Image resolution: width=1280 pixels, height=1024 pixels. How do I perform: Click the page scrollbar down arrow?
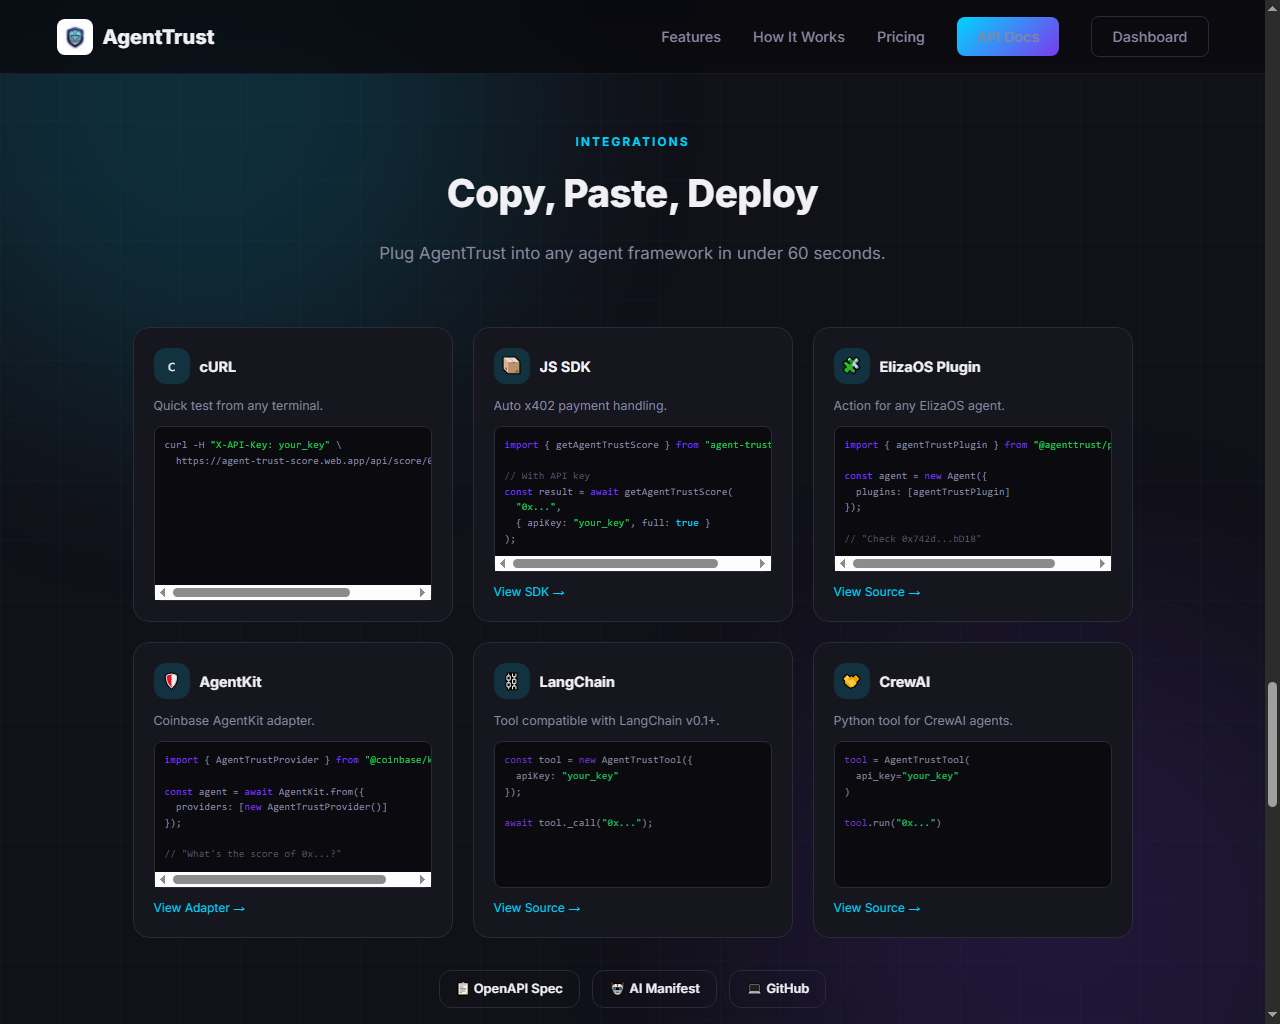click(x=1272, y=1016)
